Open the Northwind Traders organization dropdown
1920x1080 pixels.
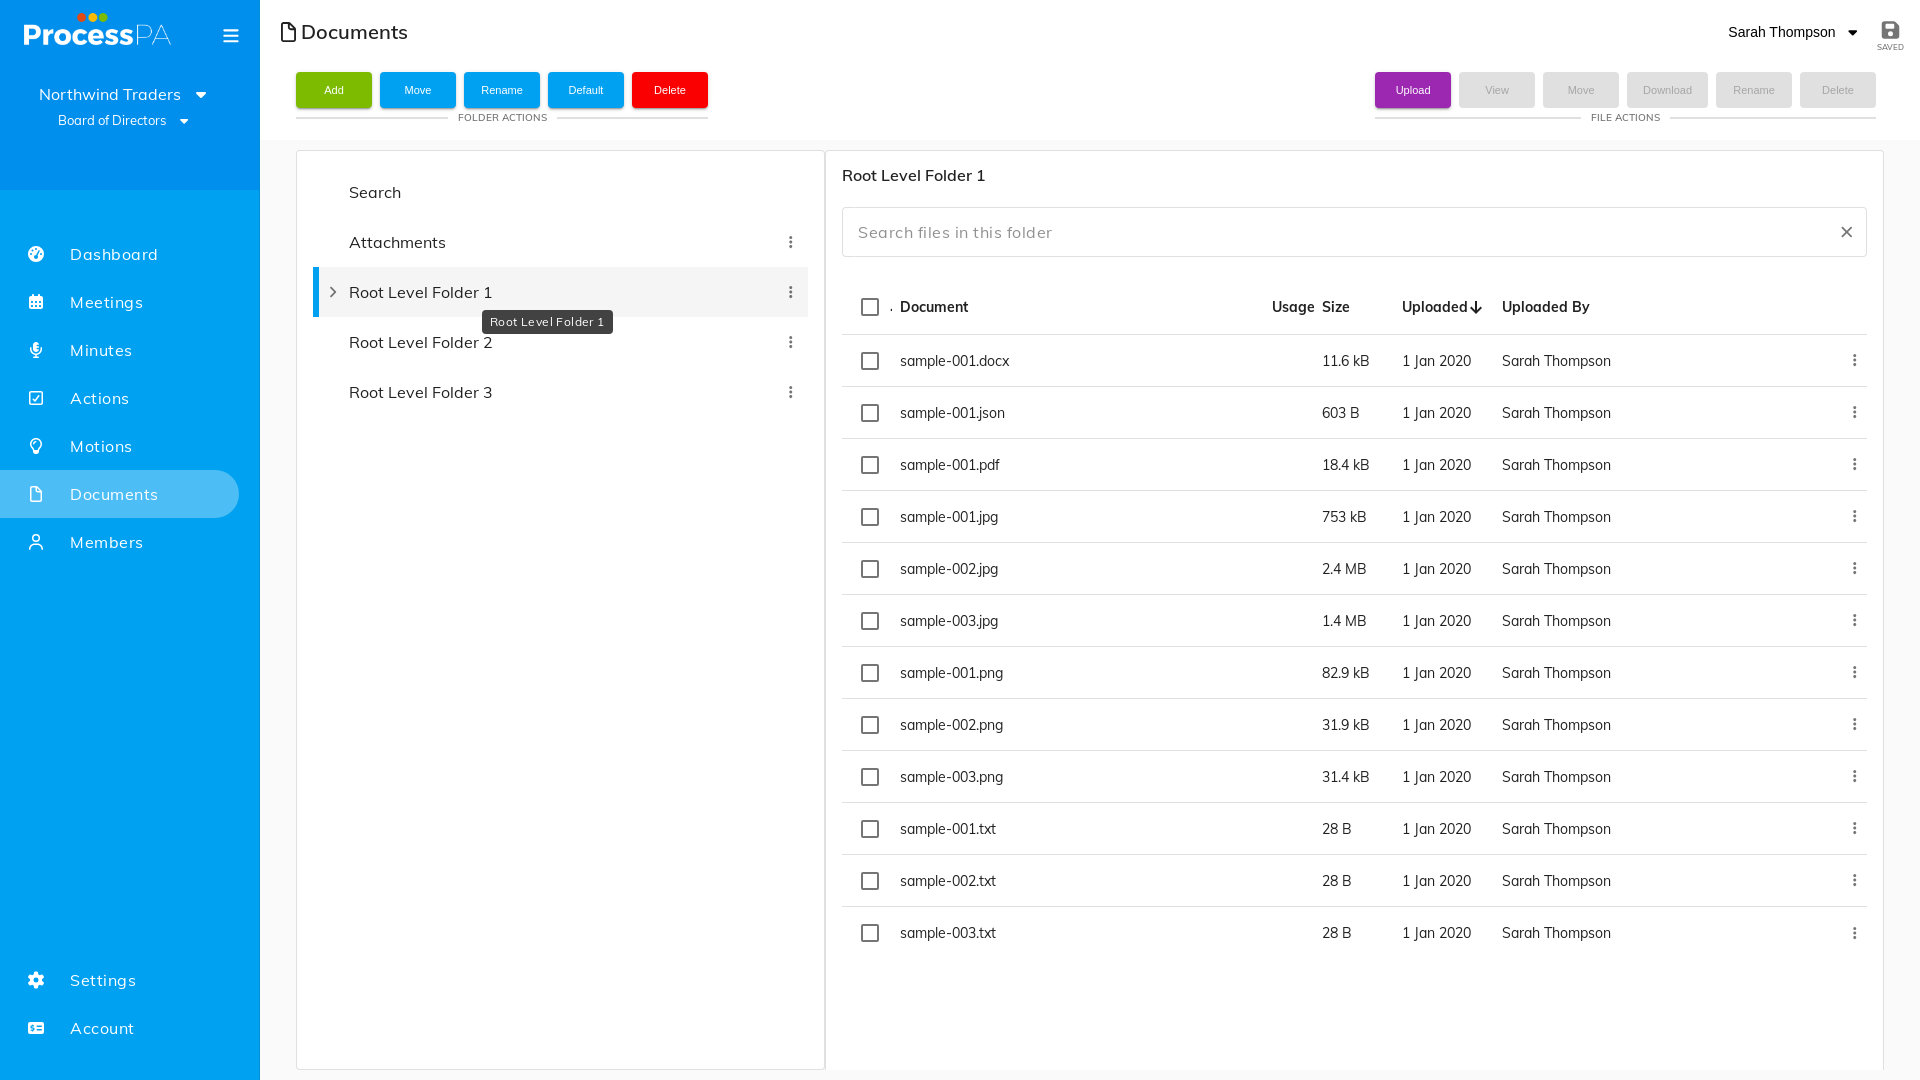tap(123, 94)
